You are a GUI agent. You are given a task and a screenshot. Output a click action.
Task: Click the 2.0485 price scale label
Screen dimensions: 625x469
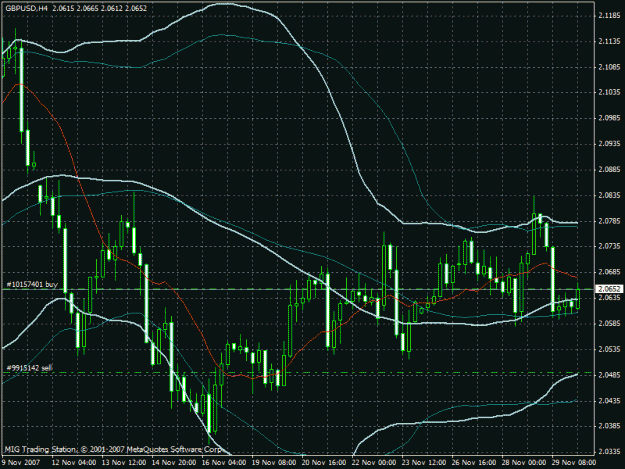pyautogui.click(x=609, y=375)
